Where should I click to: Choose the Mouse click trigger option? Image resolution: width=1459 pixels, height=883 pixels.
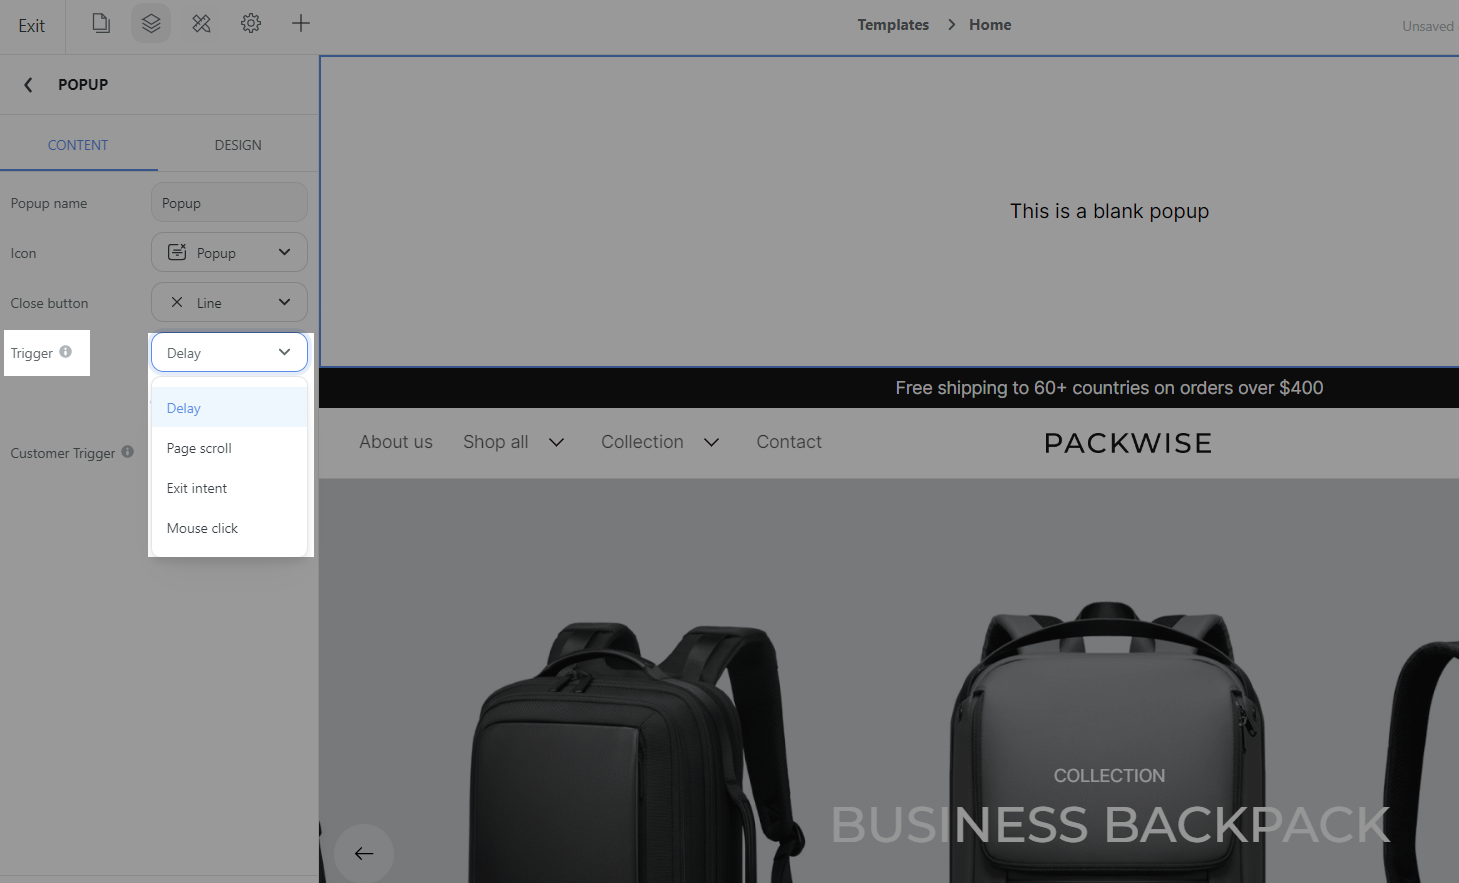point(229,528)
